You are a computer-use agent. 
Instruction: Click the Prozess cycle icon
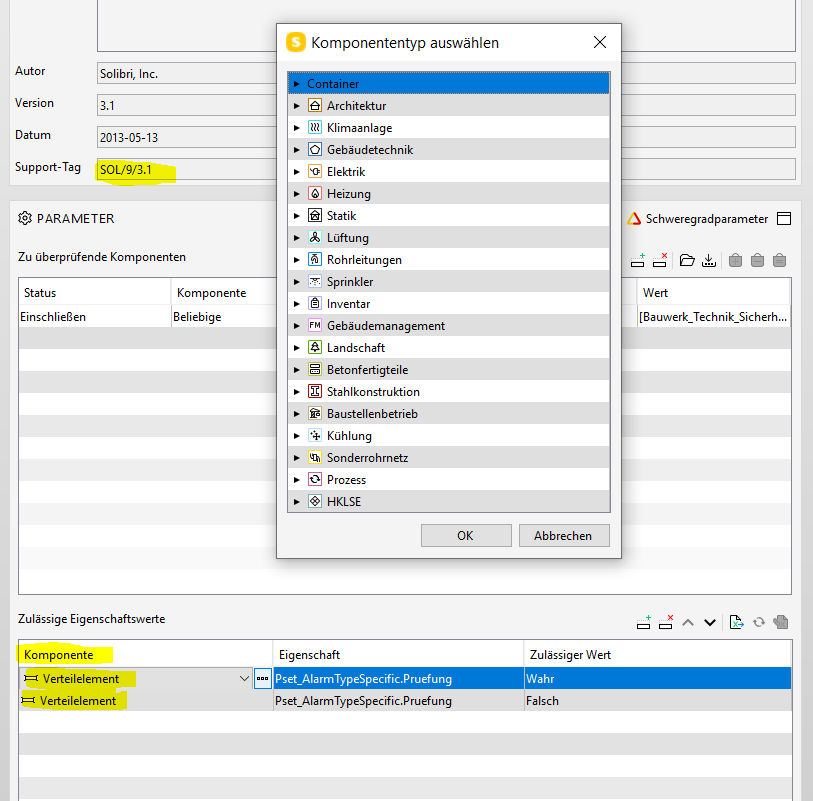(315, 480)
